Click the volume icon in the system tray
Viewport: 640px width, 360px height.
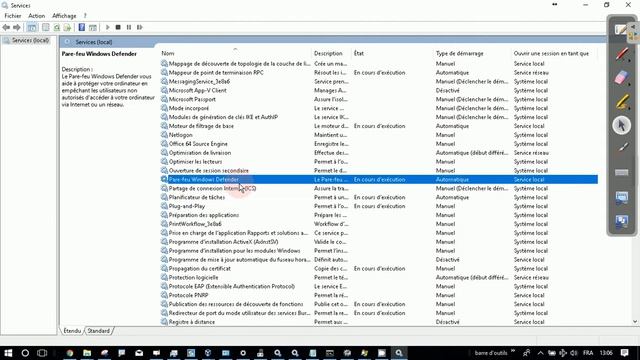coord(573,353)
